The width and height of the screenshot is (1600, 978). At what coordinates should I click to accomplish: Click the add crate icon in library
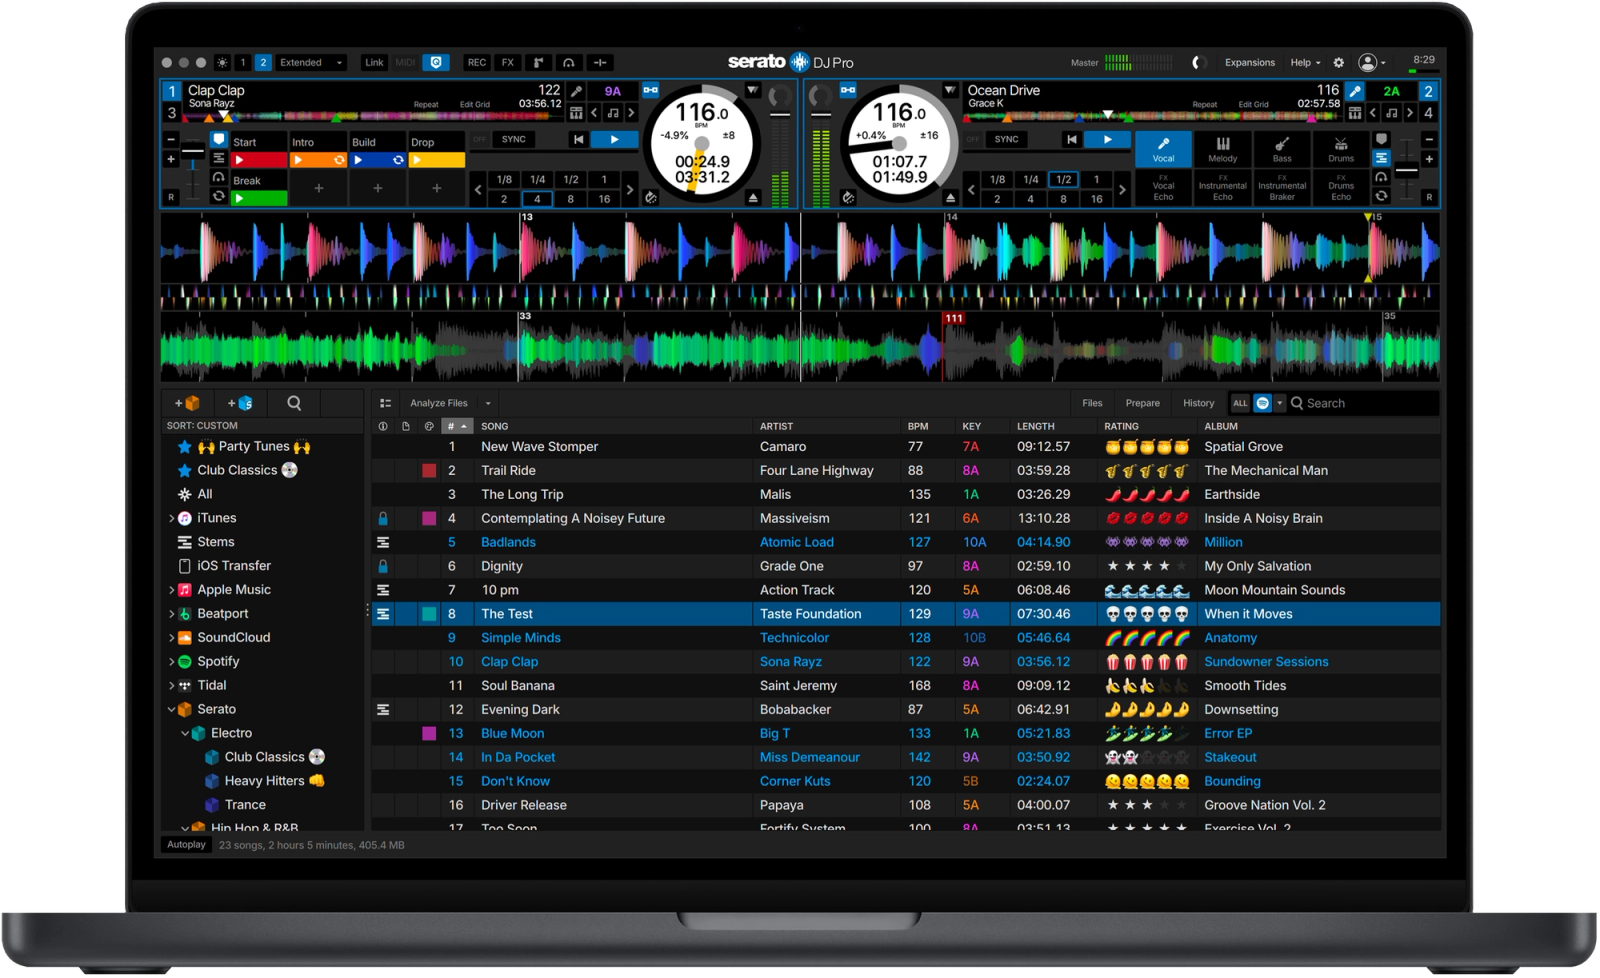pos(187,403)
